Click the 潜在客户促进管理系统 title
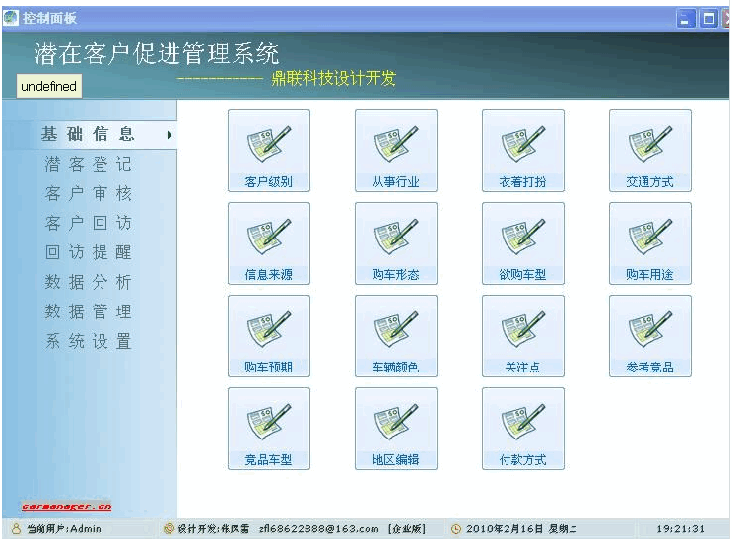 (x=157, y=53)
